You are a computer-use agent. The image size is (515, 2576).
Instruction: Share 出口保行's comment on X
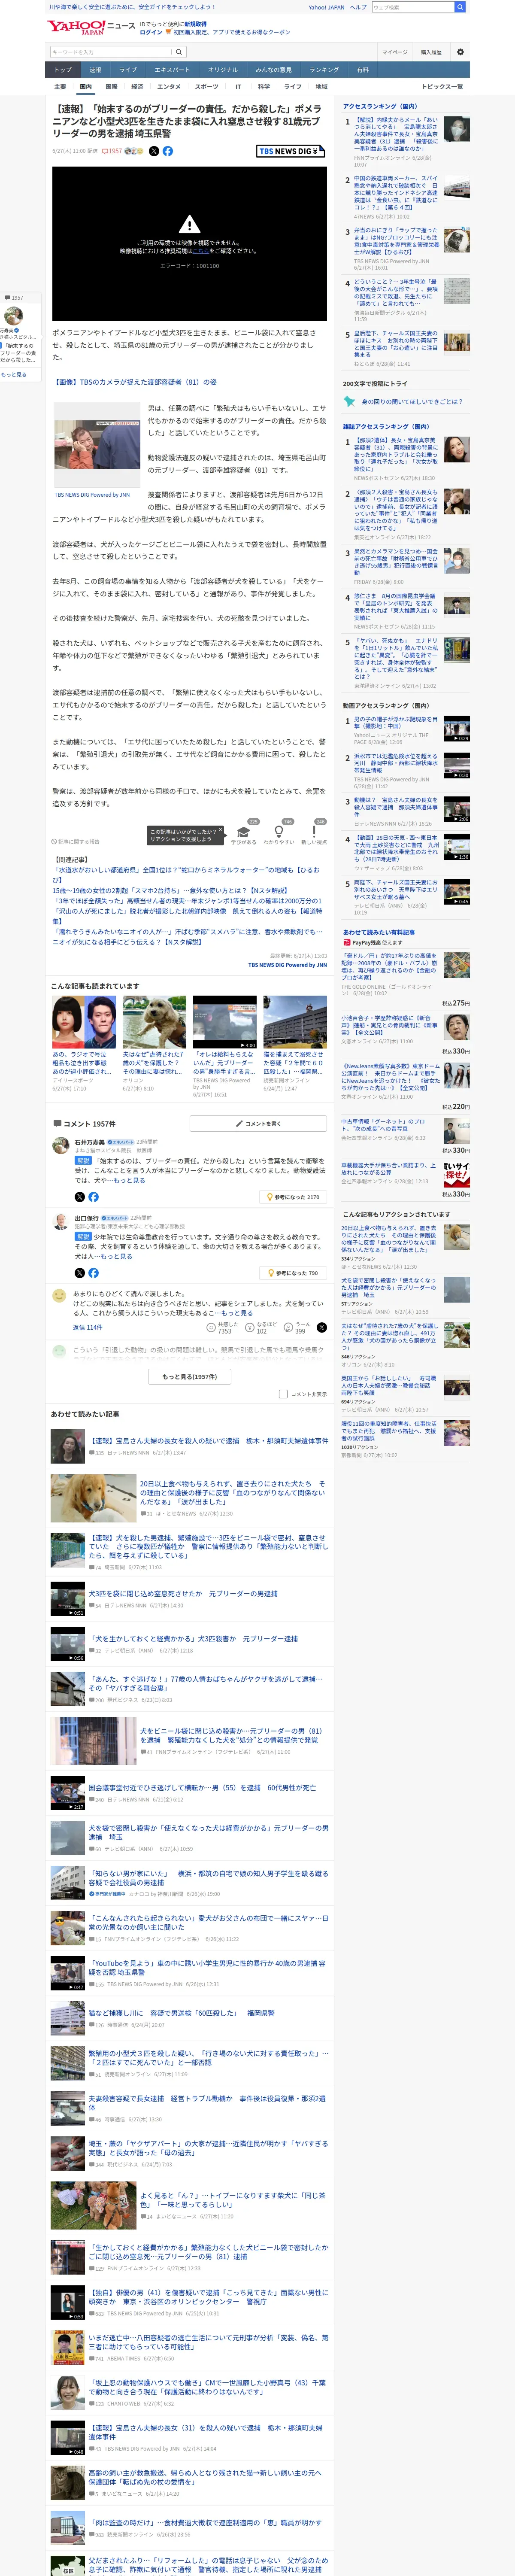[80, 1273]
